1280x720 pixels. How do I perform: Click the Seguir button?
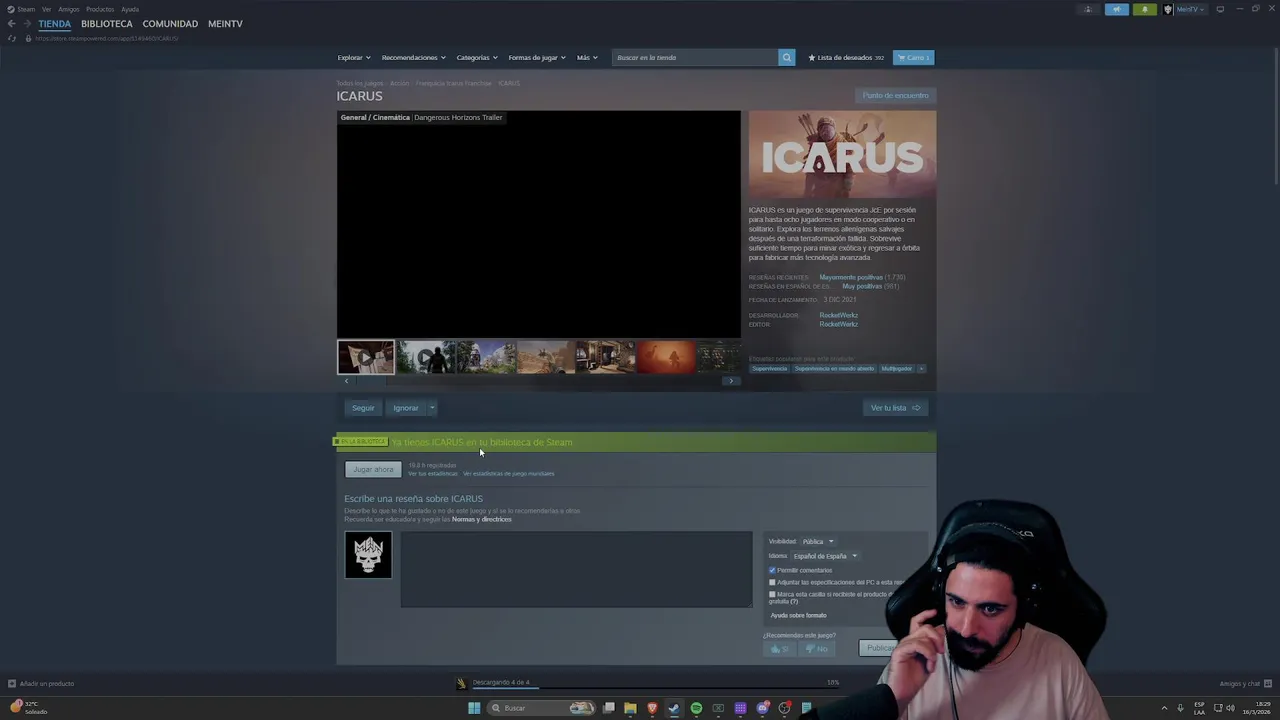tap(363, 408)
